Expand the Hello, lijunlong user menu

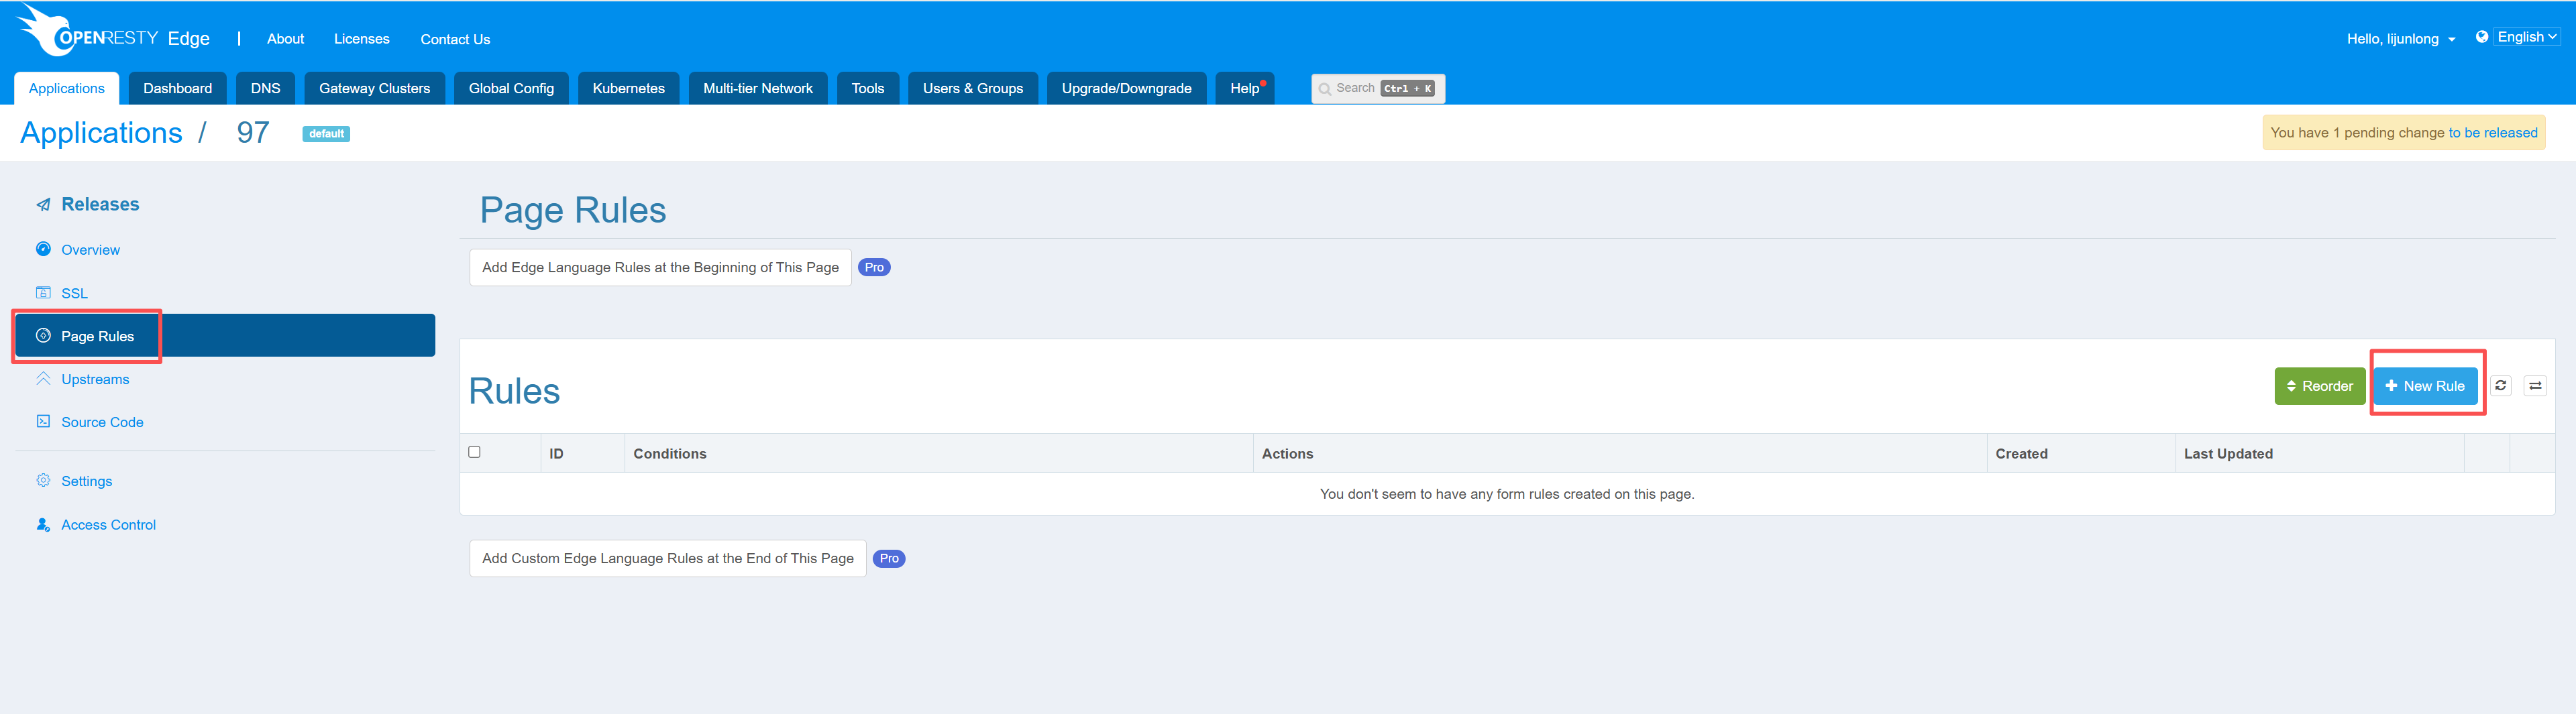(x=2400, y=39)
